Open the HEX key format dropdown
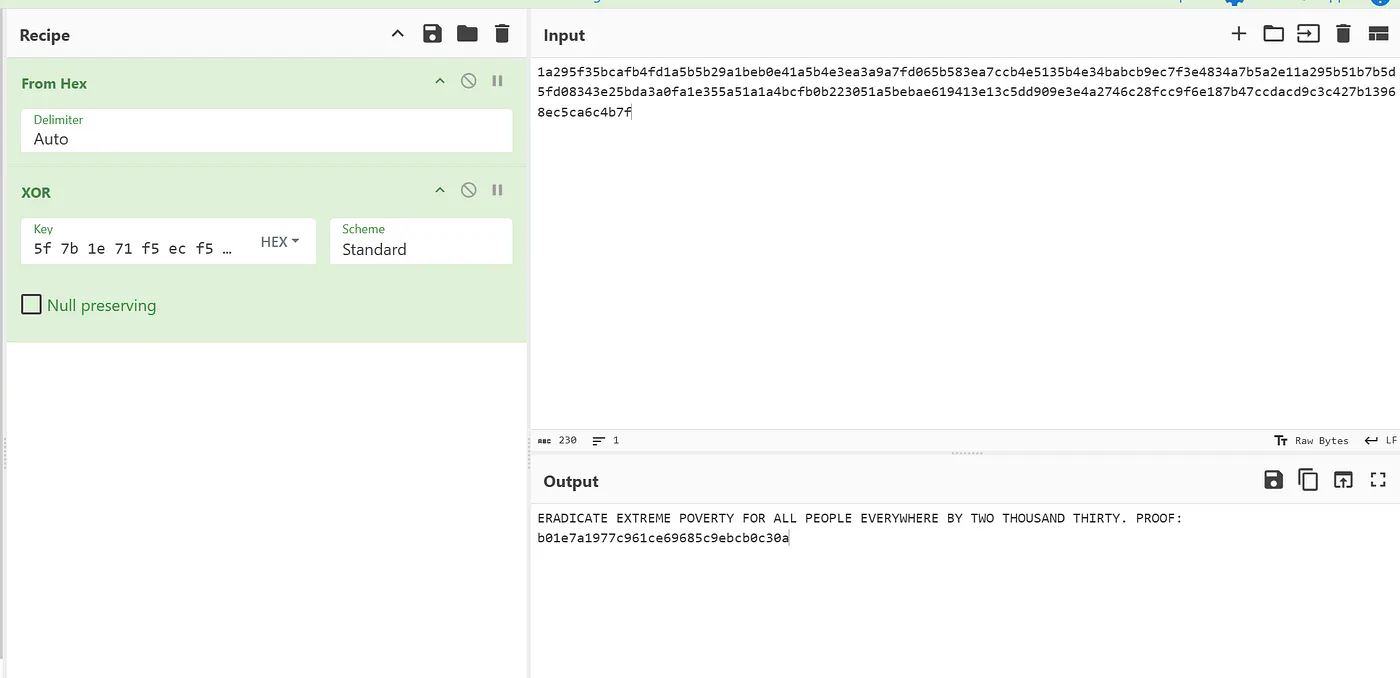This screenshot has width=1400, height=678. [x=280, y=242]
